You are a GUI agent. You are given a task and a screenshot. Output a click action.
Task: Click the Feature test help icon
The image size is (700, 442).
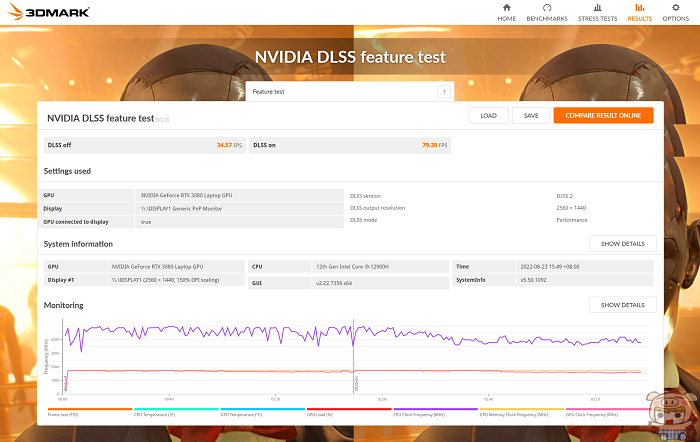click(443, 91)
